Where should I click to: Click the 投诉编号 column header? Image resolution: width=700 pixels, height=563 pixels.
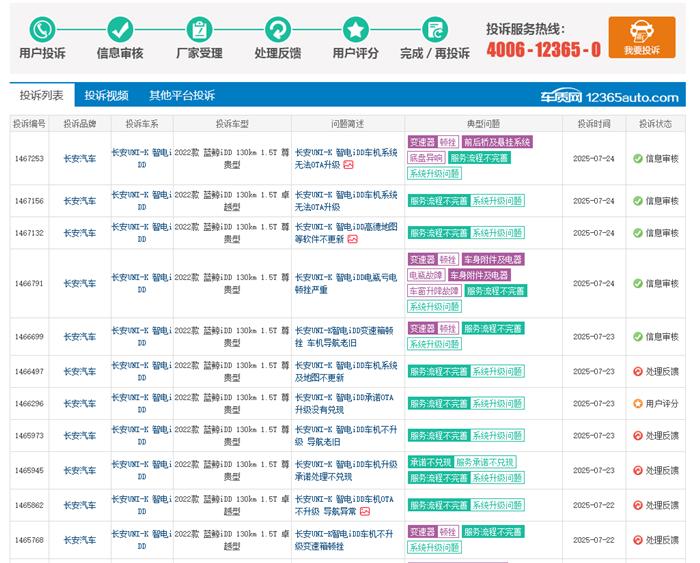pyautogui.click(x=29, y=124)
